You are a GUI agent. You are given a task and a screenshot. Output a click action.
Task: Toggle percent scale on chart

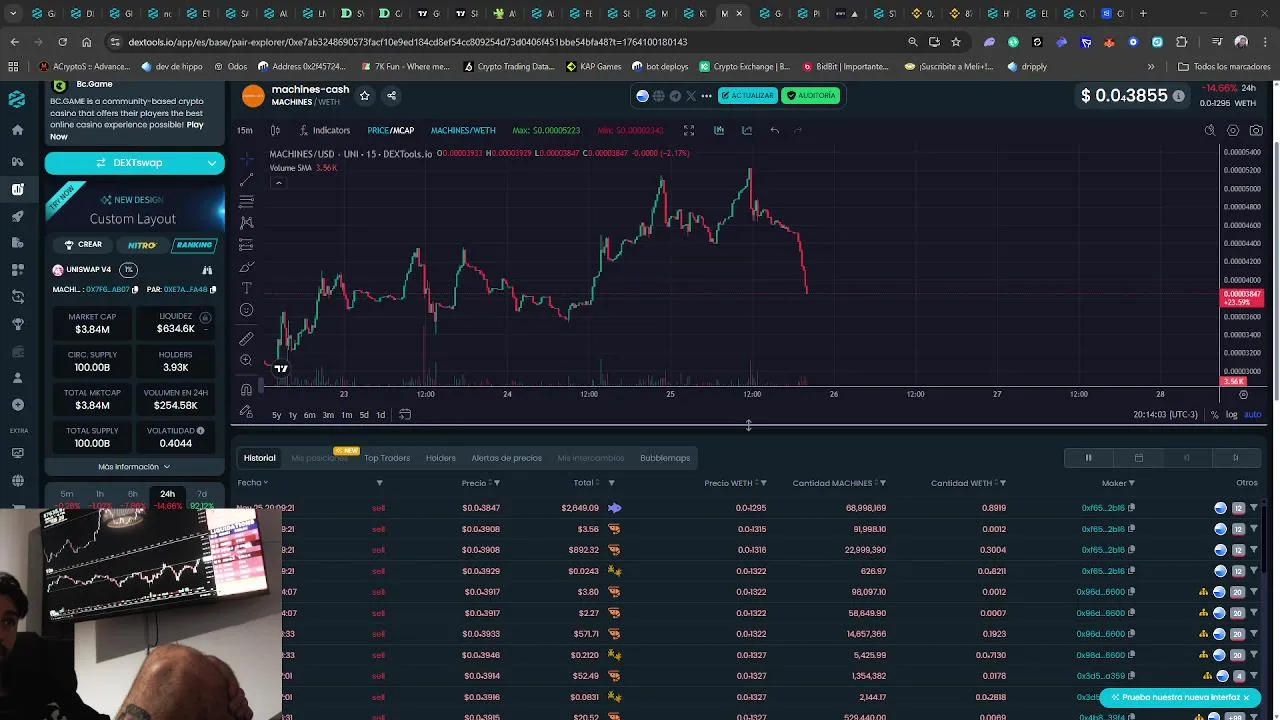1214,415
